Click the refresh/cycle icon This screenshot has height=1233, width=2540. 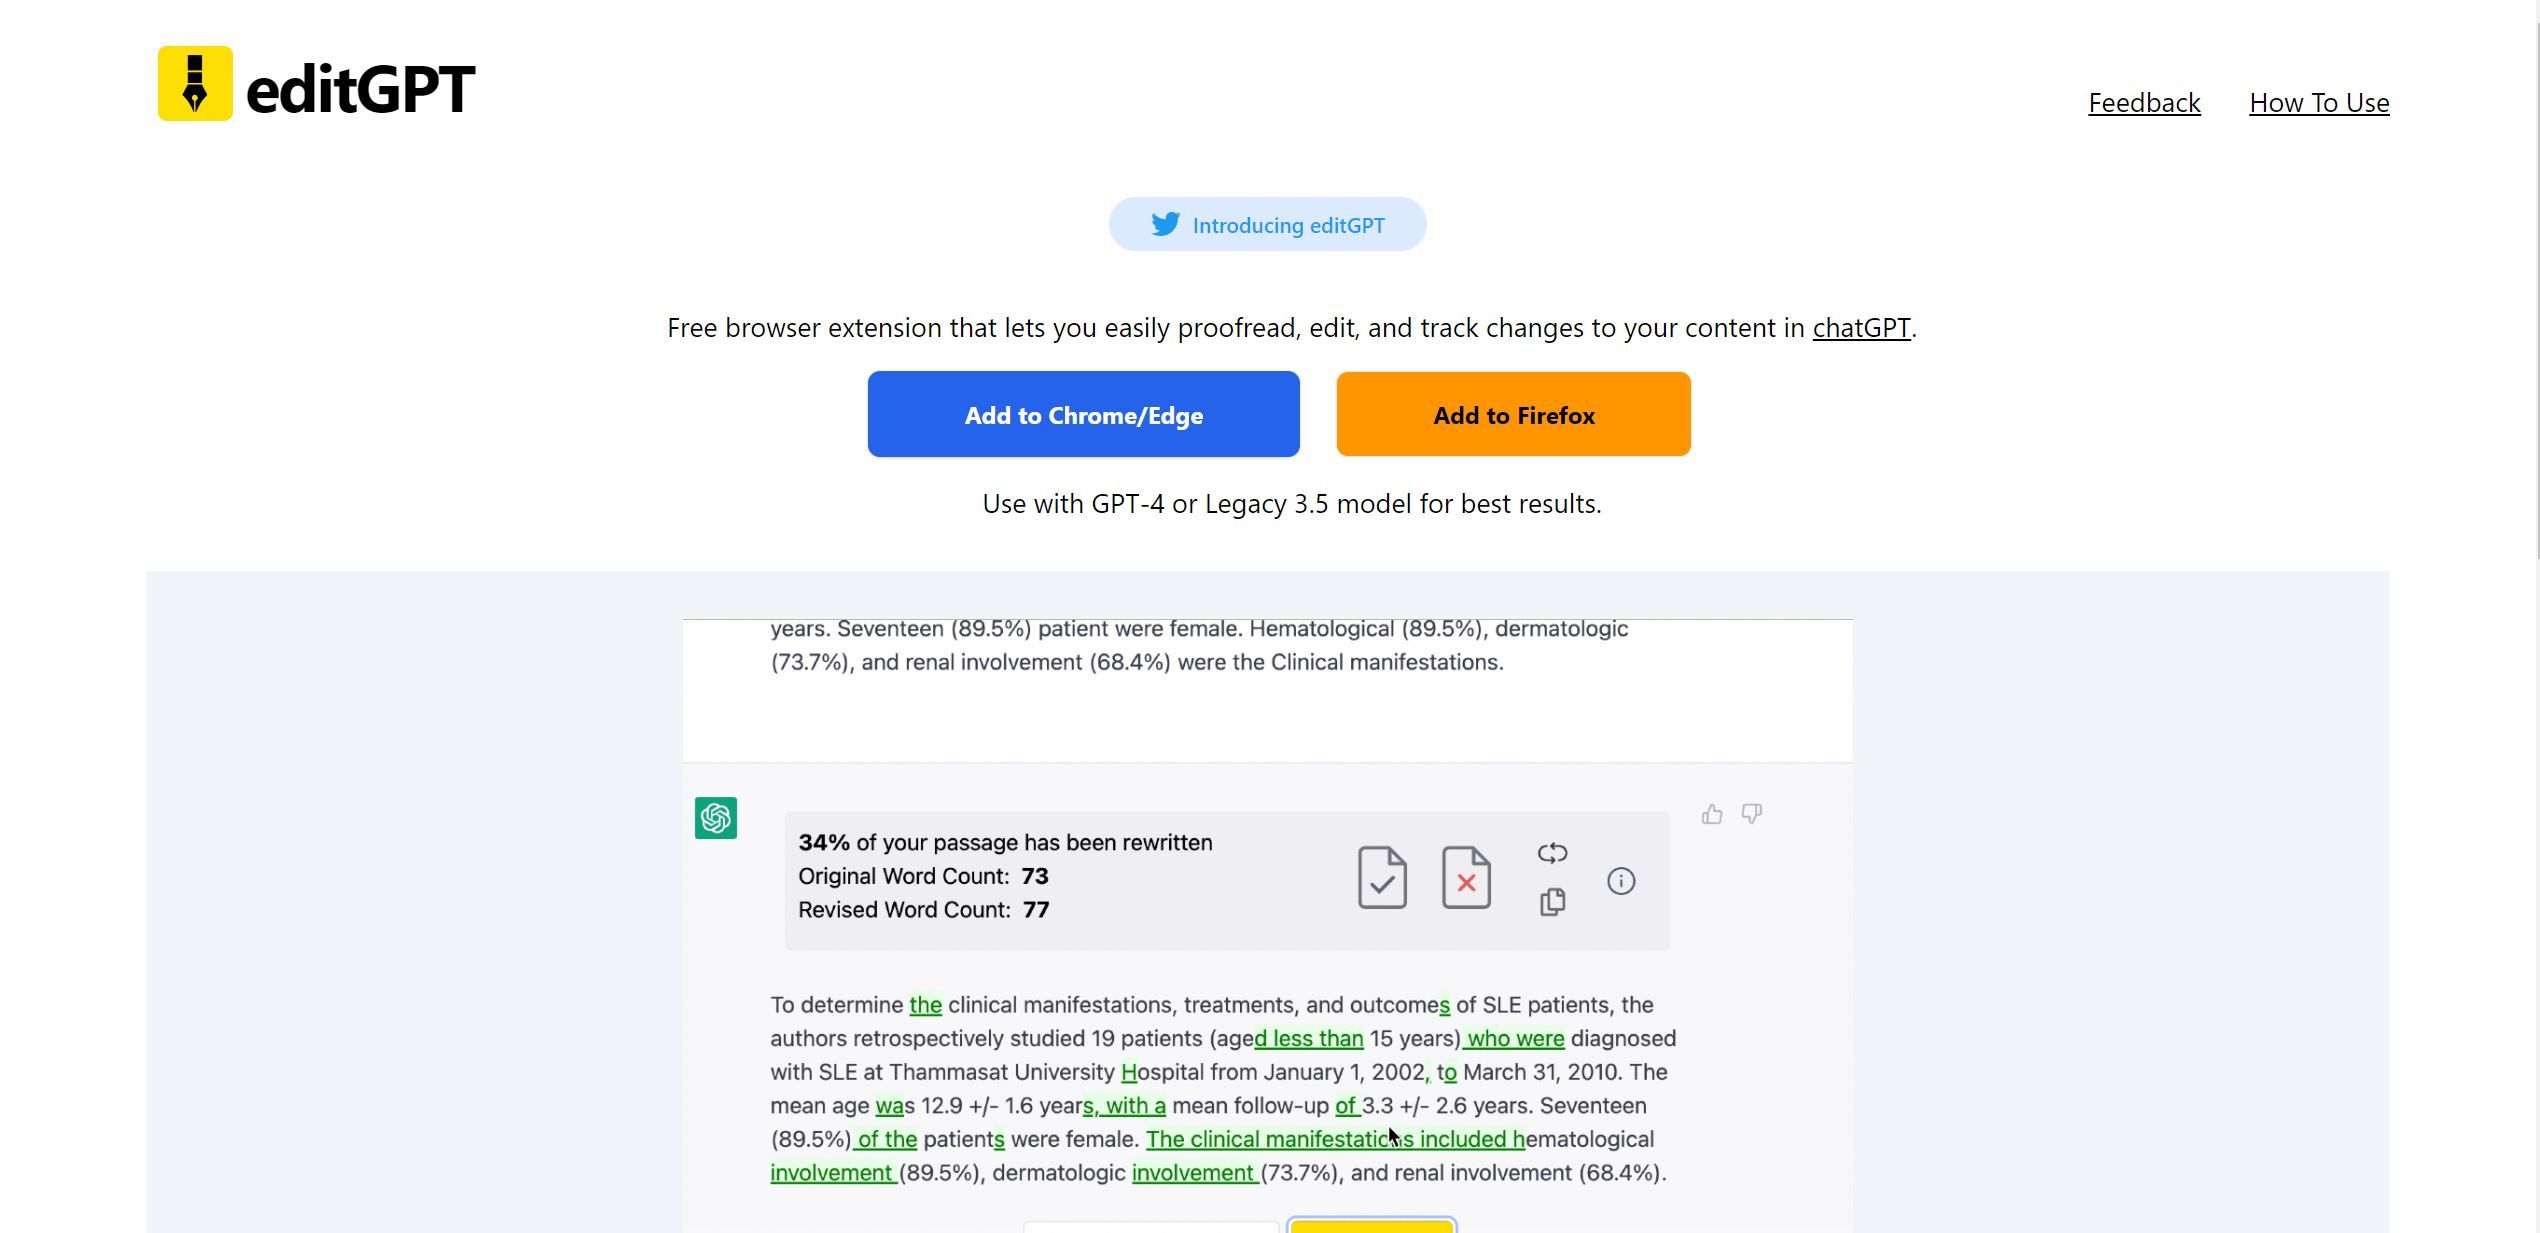1550,852
